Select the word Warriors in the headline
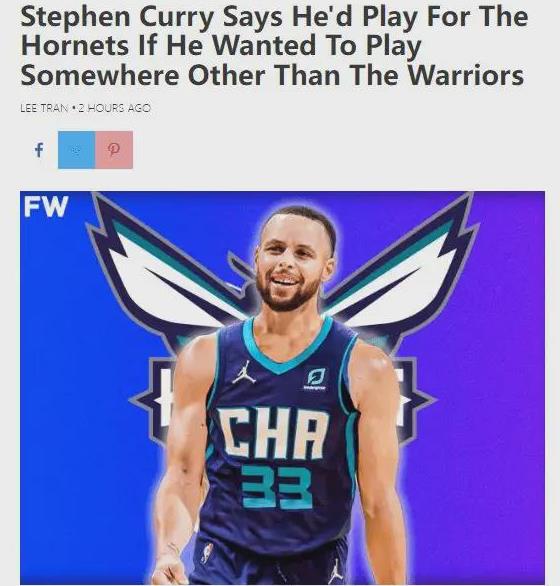This screenshot has width=560, height=586. [466, 75]
